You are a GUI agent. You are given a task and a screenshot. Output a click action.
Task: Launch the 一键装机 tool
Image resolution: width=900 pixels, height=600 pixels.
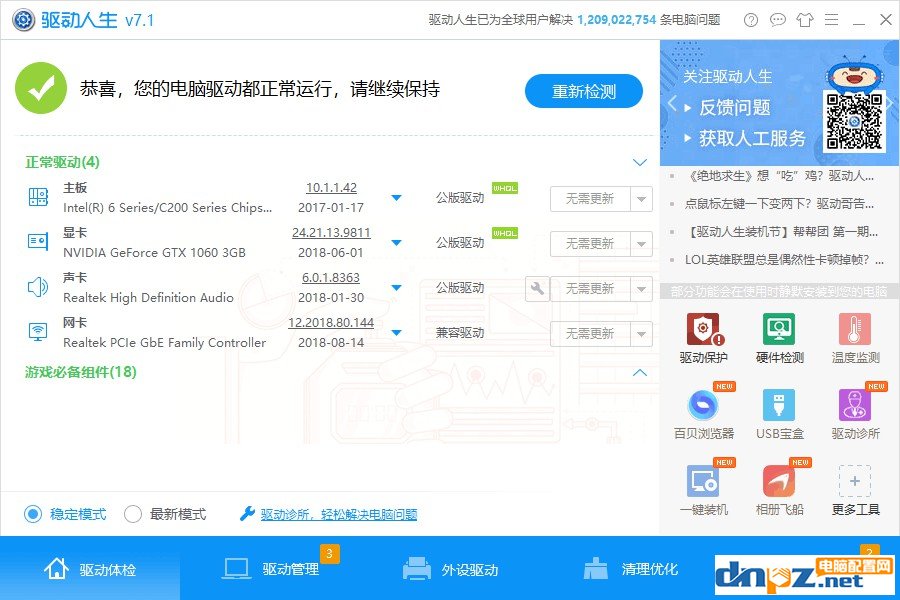click(x=703, y=481)
